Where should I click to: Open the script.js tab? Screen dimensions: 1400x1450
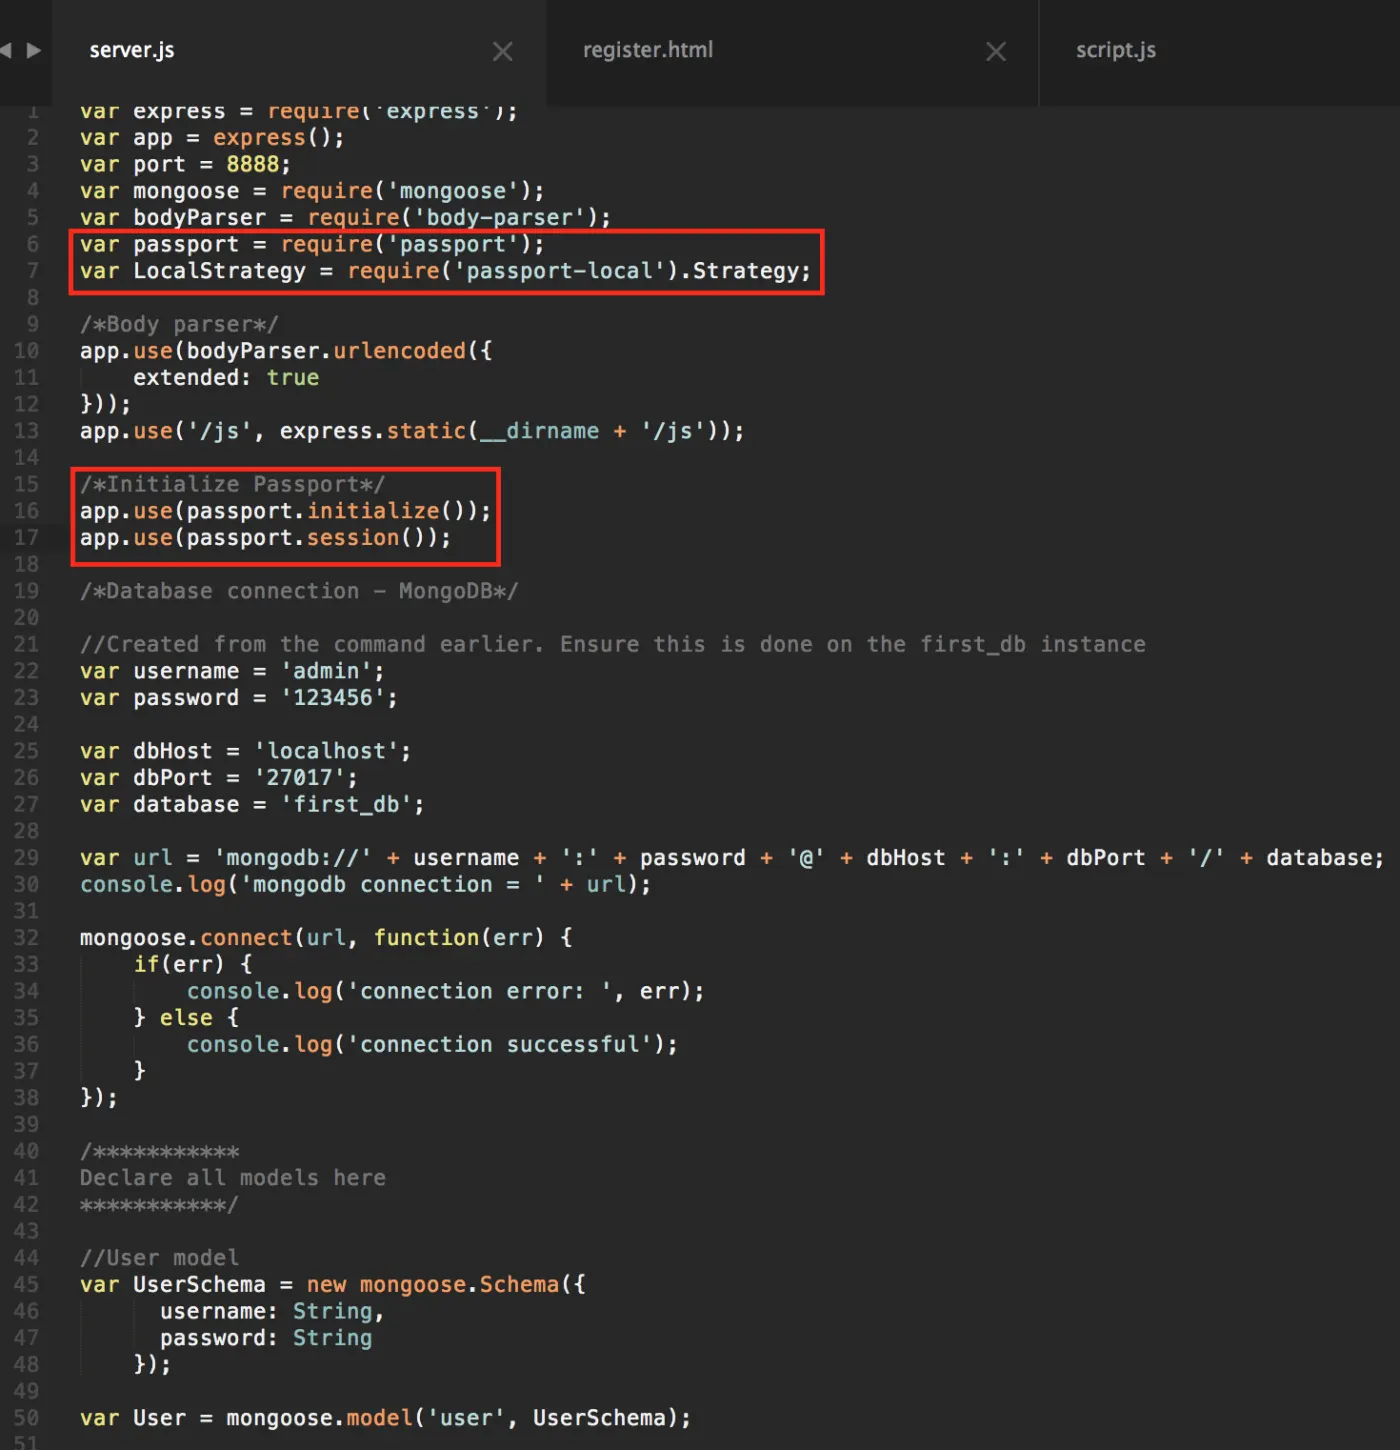click(x=1116, y=50)
